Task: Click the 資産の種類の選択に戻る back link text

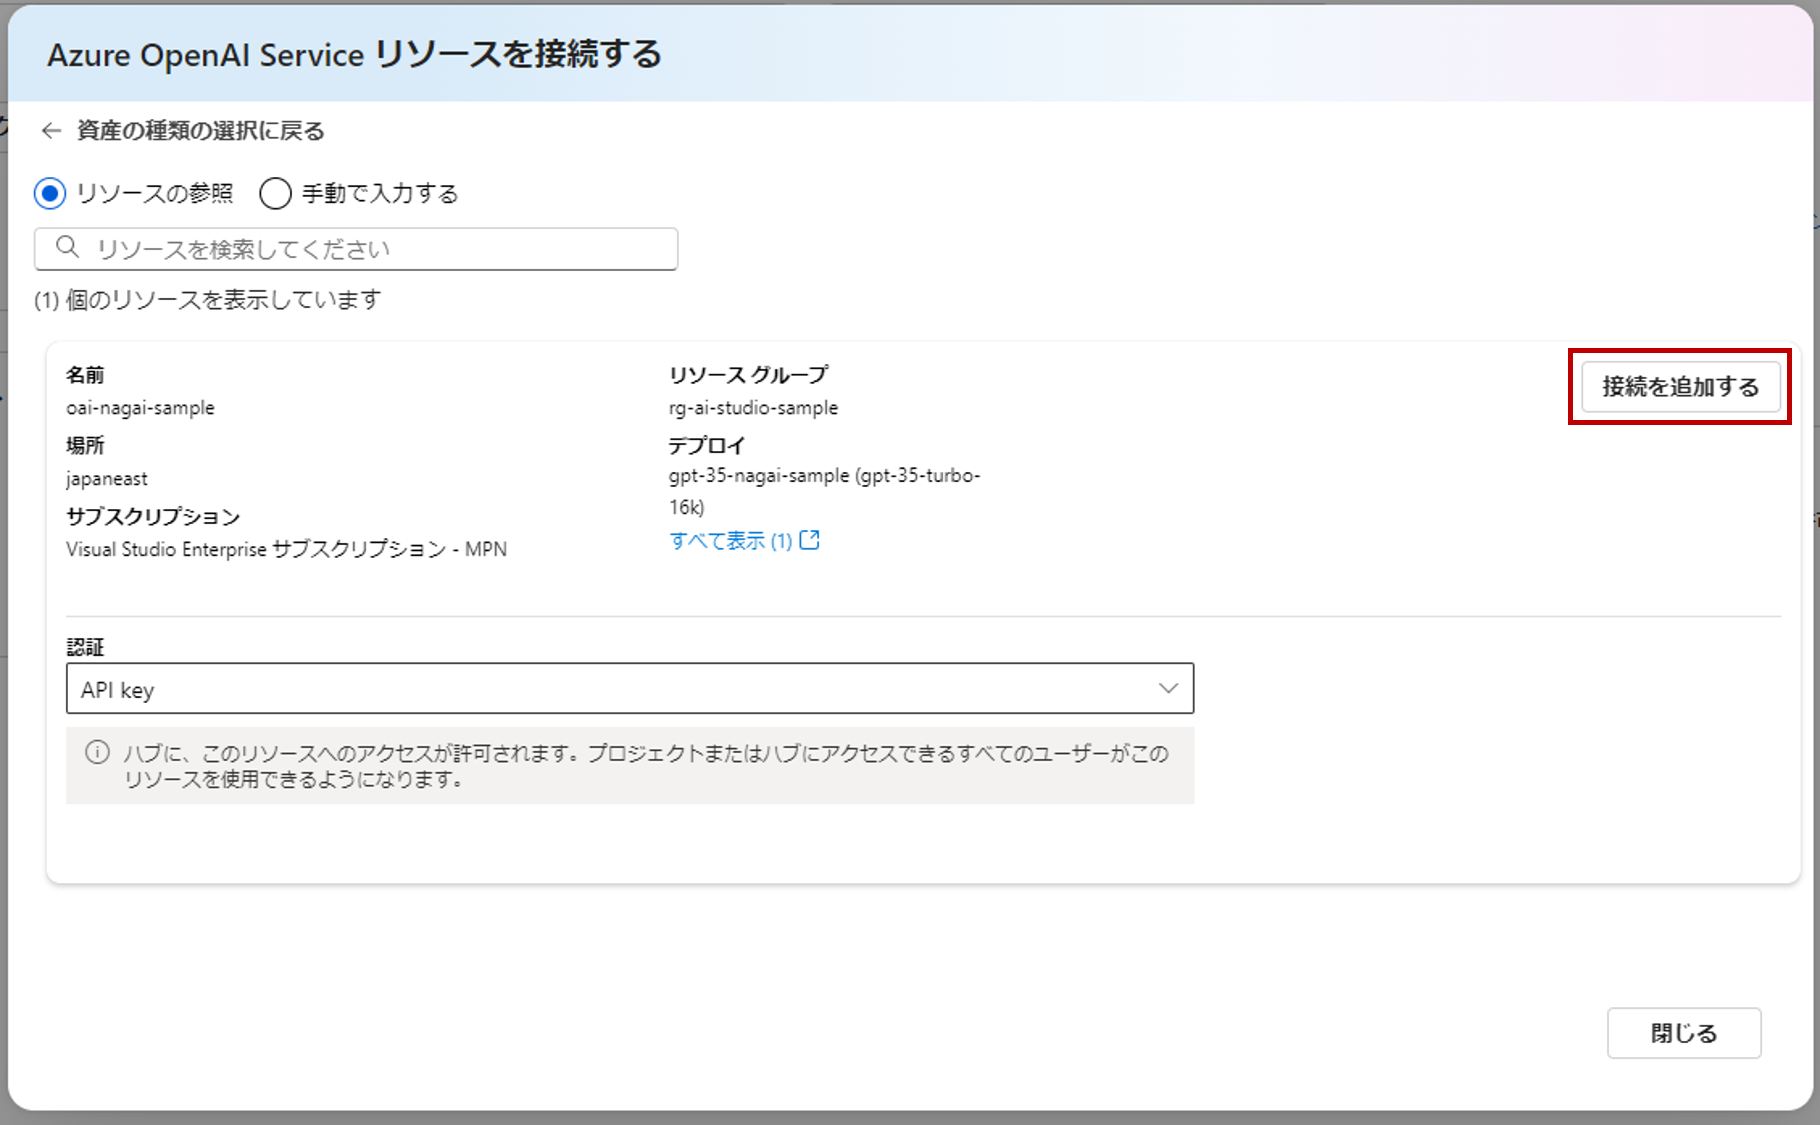Action: (200, 131)
